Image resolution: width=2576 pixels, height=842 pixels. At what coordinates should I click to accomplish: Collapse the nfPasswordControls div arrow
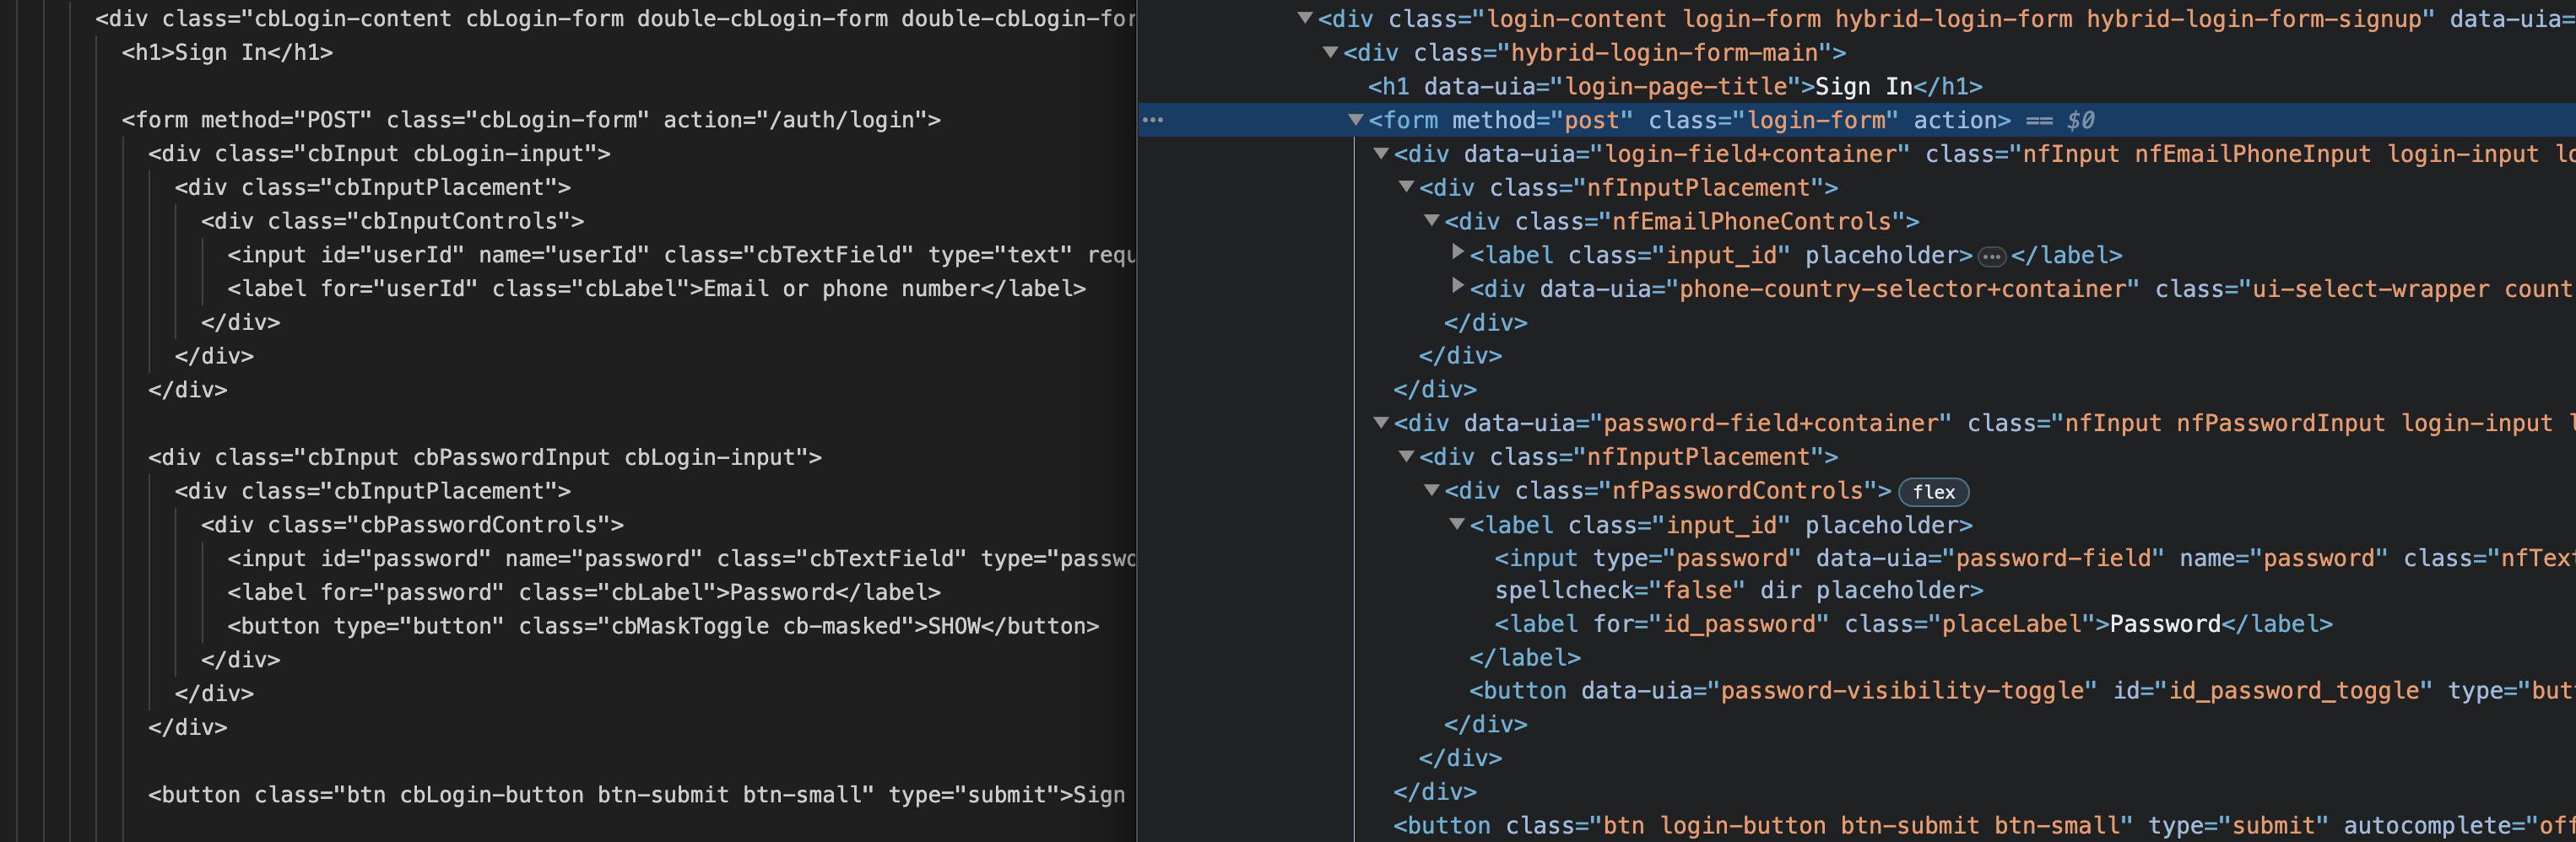1431,491
